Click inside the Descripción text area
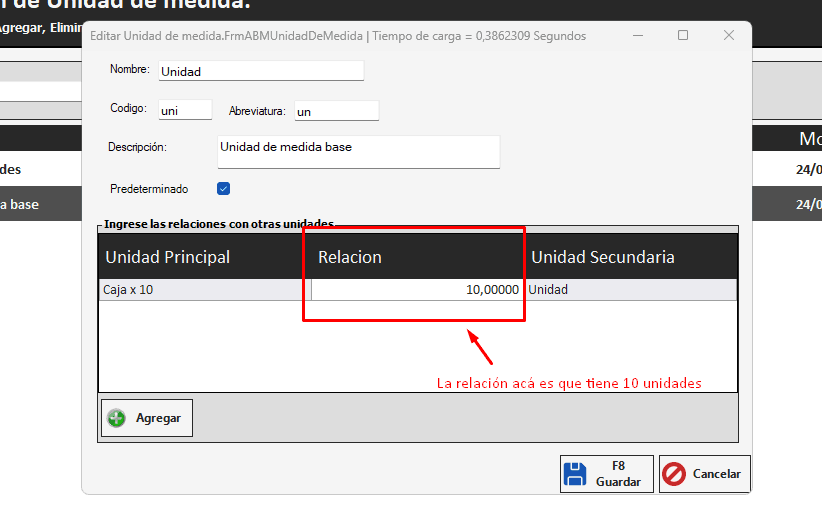 (357, 152)
